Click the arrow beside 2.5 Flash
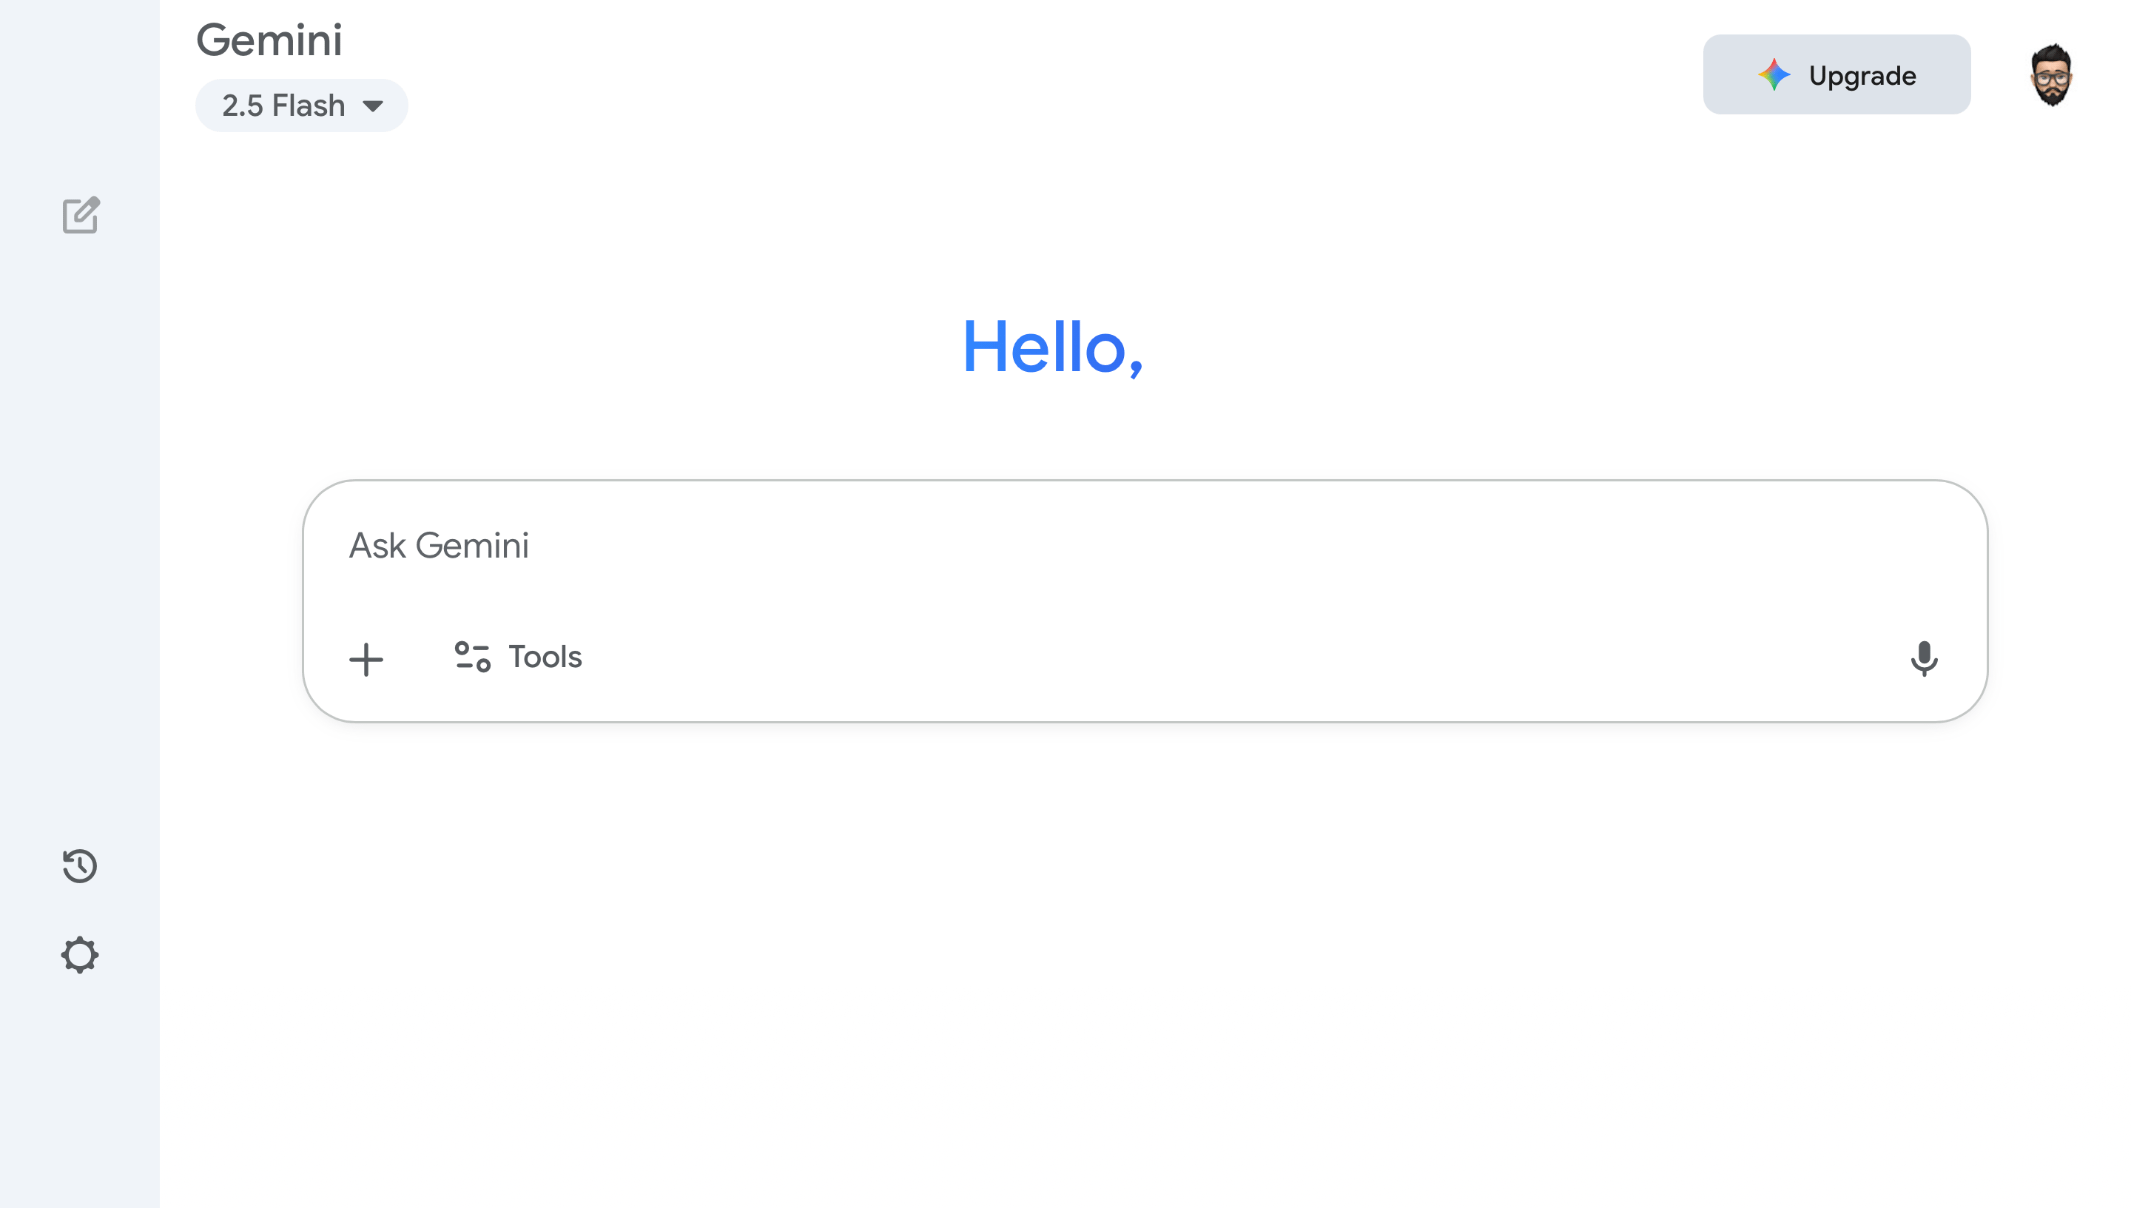This screenshot has width=2131, height=1208. point(373,106)
